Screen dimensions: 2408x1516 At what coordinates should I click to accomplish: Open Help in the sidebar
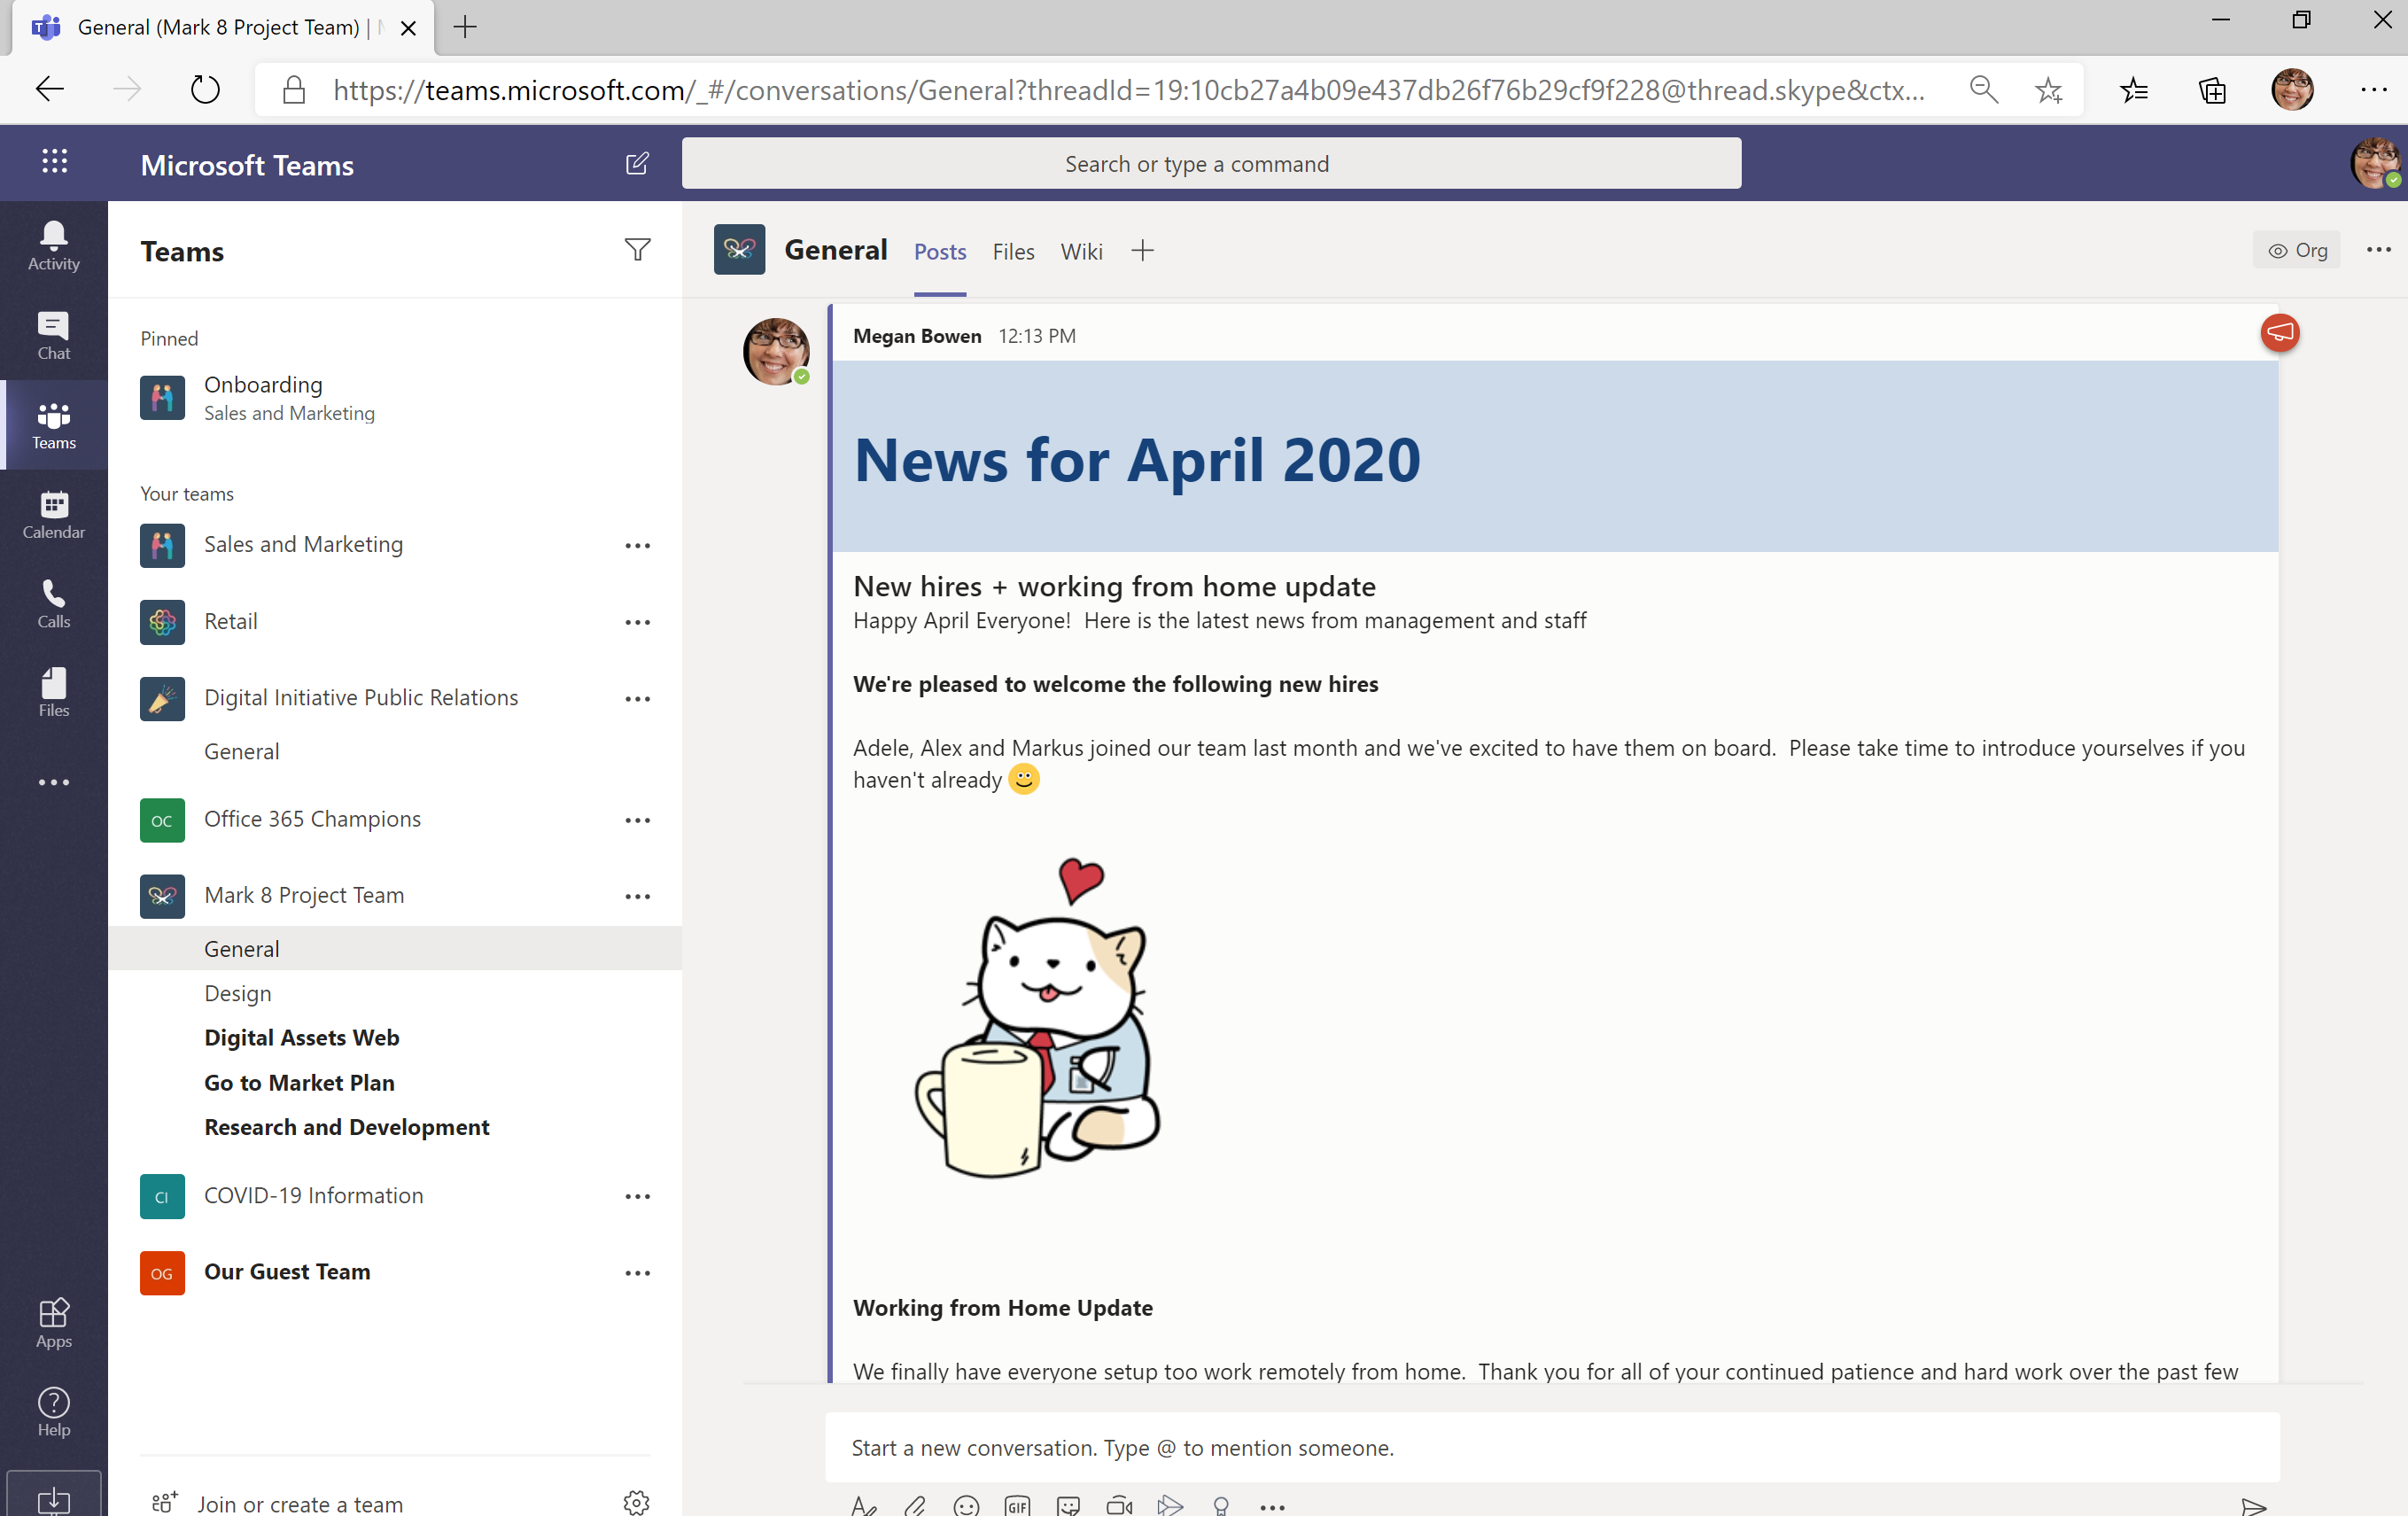click(x=54, y=1411)
